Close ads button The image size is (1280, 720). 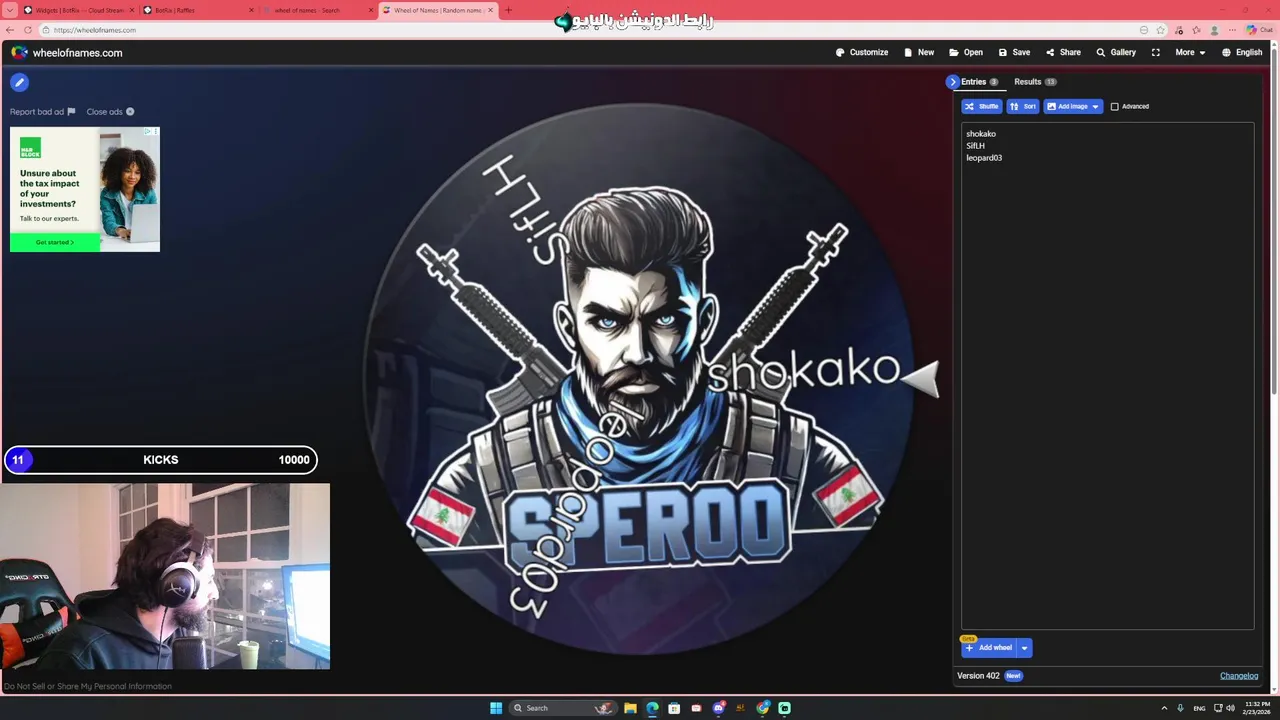(110, 112)
